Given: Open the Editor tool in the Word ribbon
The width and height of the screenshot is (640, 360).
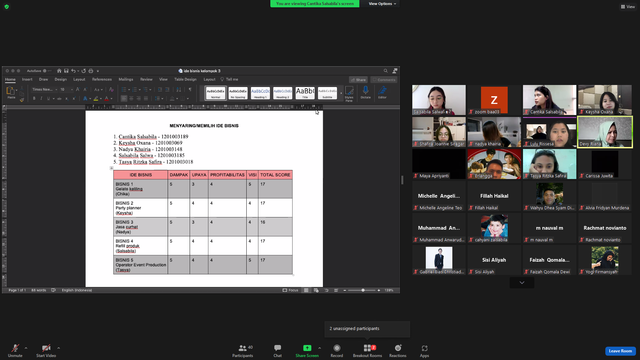Looking at the screenshot, I should pyautogui.click(x=382, y=92).
